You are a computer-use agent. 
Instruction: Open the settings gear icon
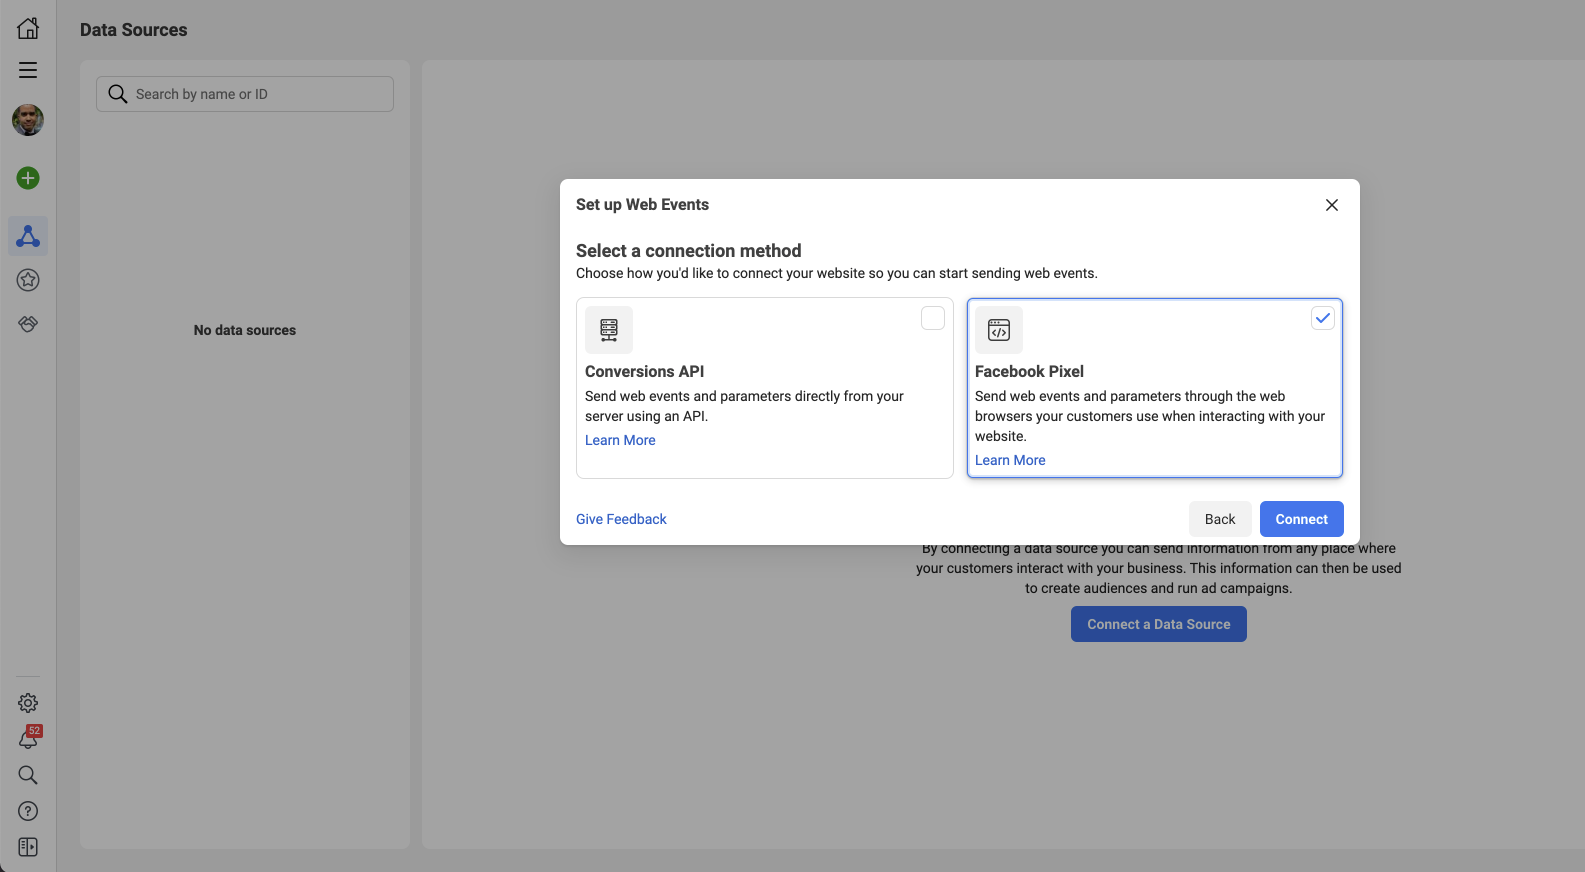[28, 703]
